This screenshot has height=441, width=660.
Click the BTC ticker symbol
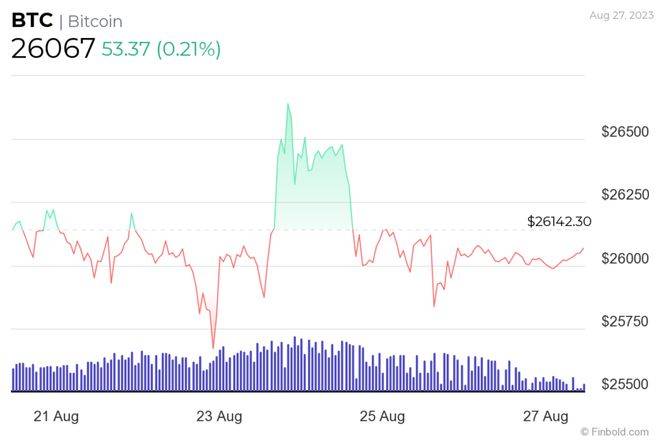32,19
